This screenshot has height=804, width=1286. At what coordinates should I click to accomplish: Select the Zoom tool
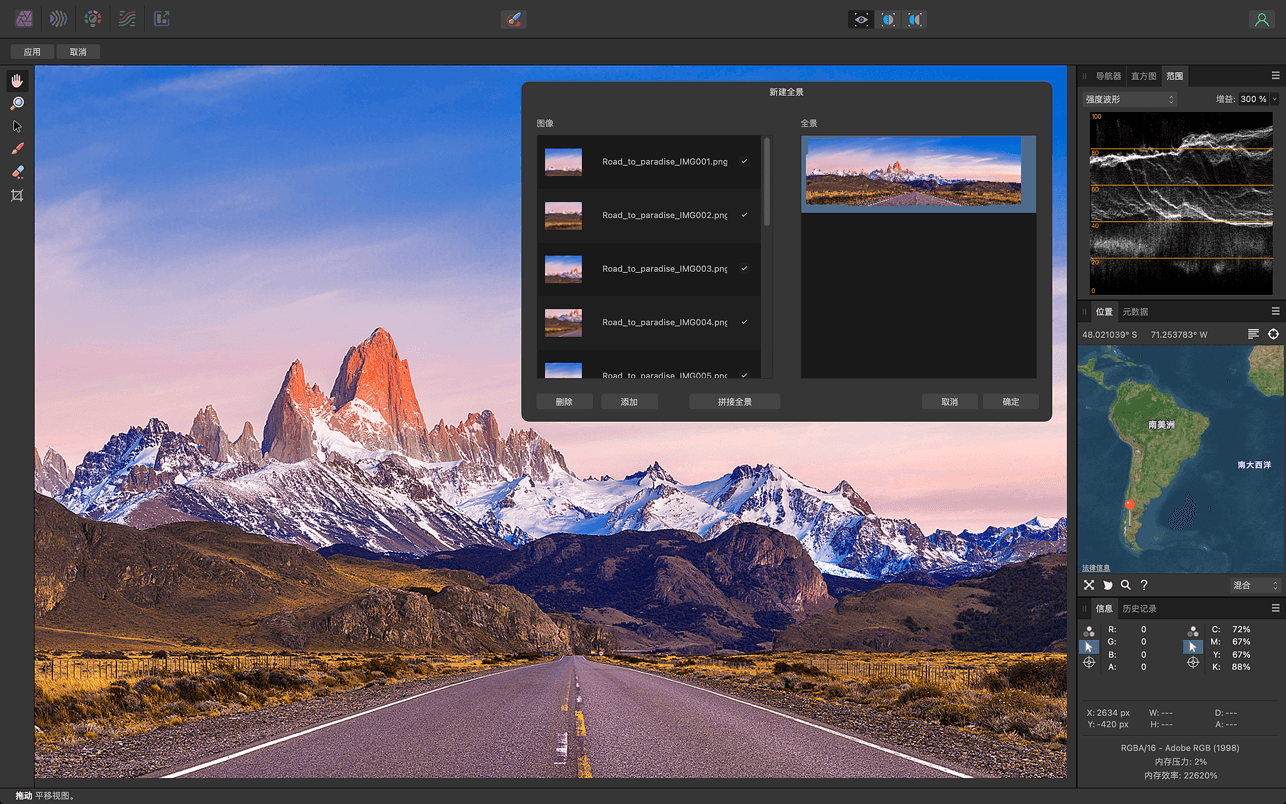click(x=16, y=103)
